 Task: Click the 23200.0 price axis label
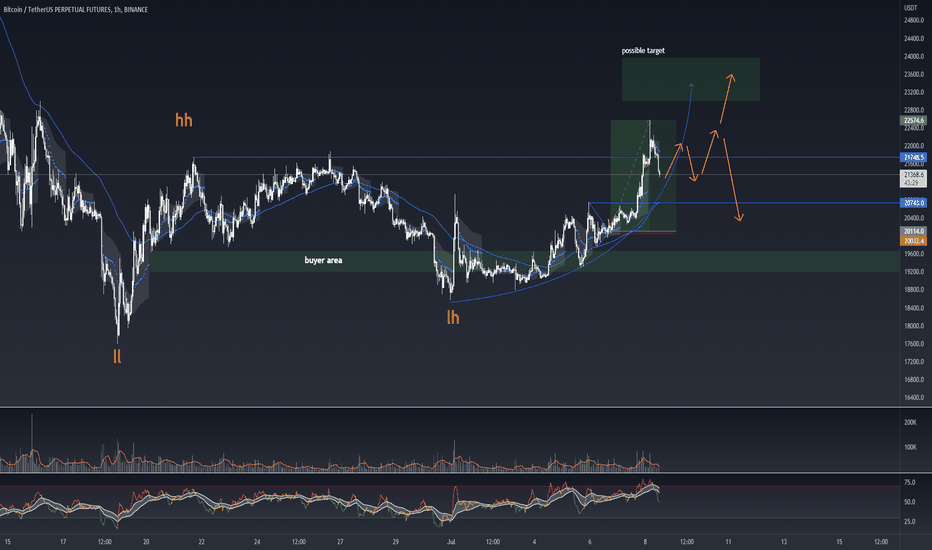tap(914, 92)
